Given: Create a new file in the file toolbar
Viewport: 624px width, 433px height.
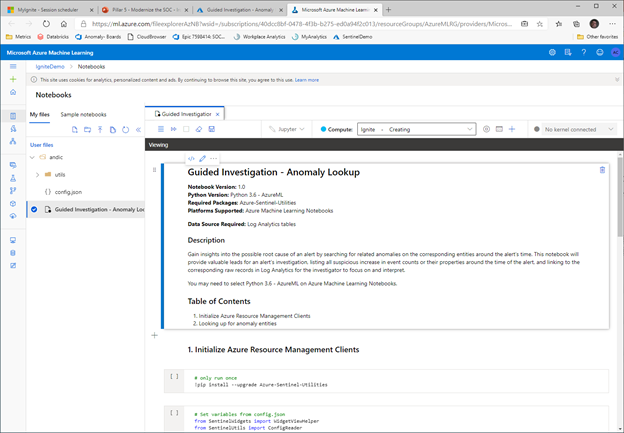Looking at the screenshot, I should pyautogui.click(x=74, y=130).
